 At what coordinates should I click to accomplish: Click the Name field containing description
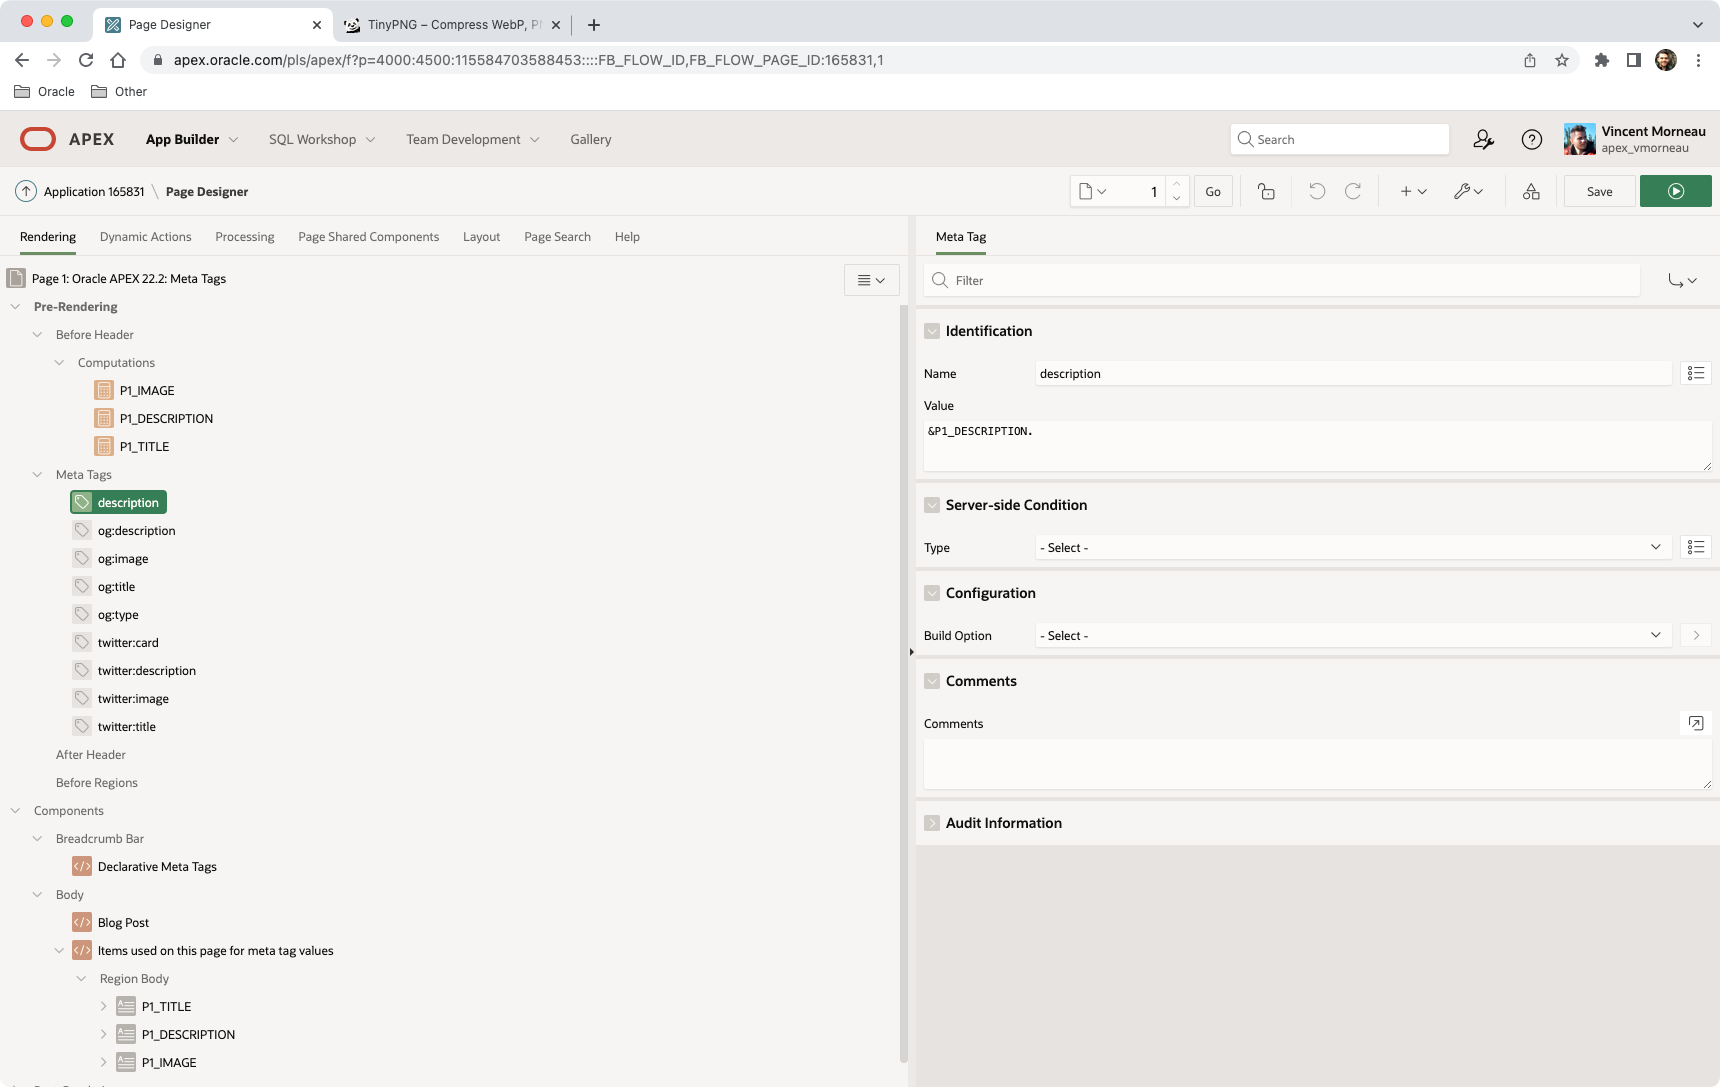click(x=1354, y=373)
